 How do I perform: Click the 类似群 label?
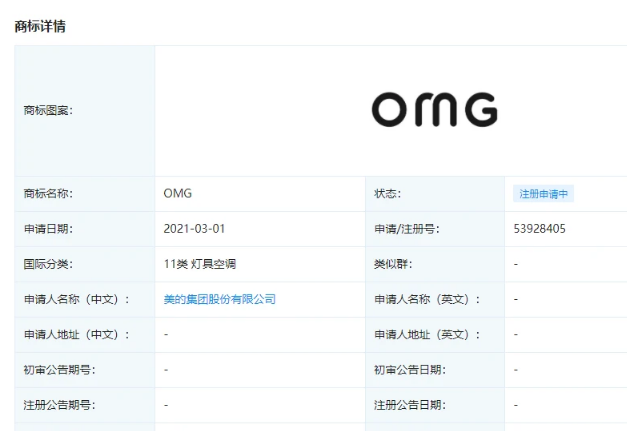pyautogui.click(x=393, y=264)
